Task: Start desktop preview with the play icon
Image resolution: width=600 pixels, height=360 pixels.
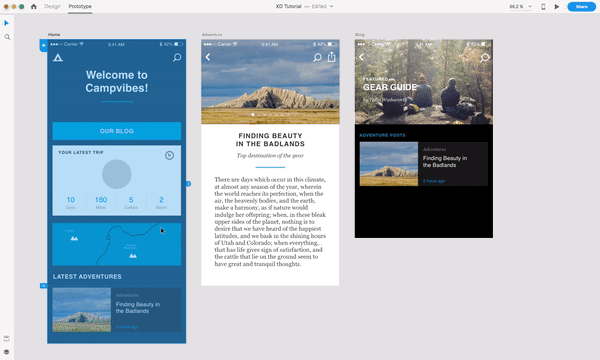Action: [557, 7]
